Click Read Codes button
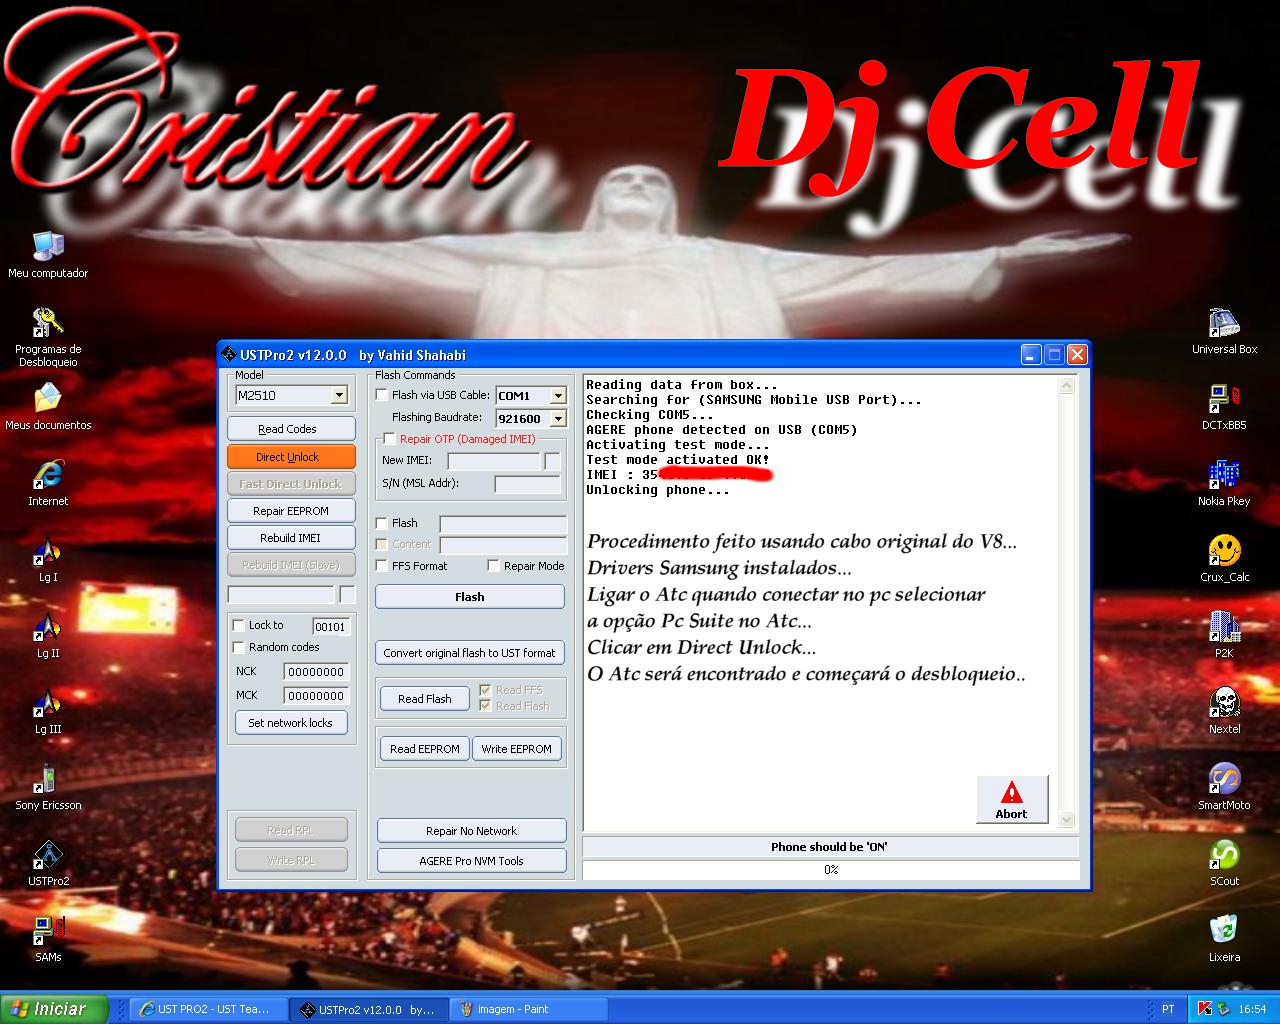1280x1024 pixels. (291, 429)
